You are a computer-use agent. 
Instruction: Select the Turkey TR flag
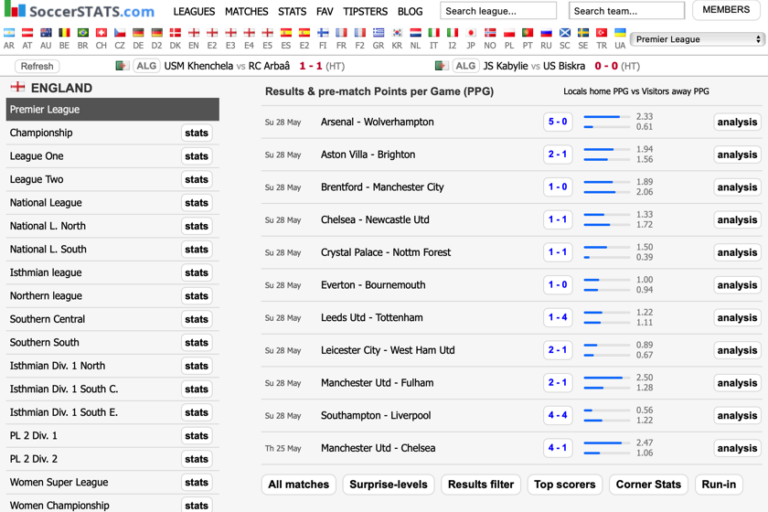pos(601,33)
